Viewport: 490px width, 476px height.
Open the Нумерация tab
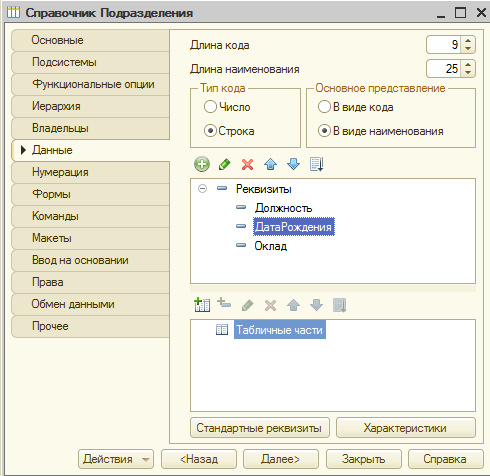[x=90, y=172]
